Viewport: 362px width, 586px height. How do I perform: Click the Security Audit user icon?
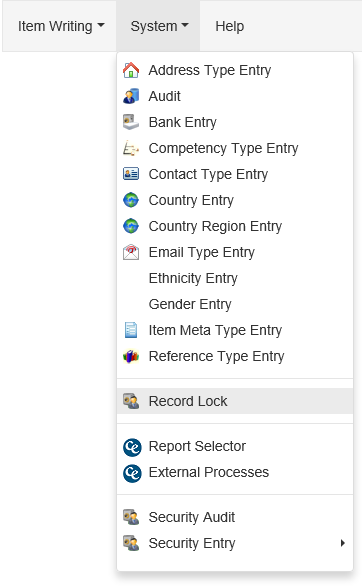click(131, 517)
